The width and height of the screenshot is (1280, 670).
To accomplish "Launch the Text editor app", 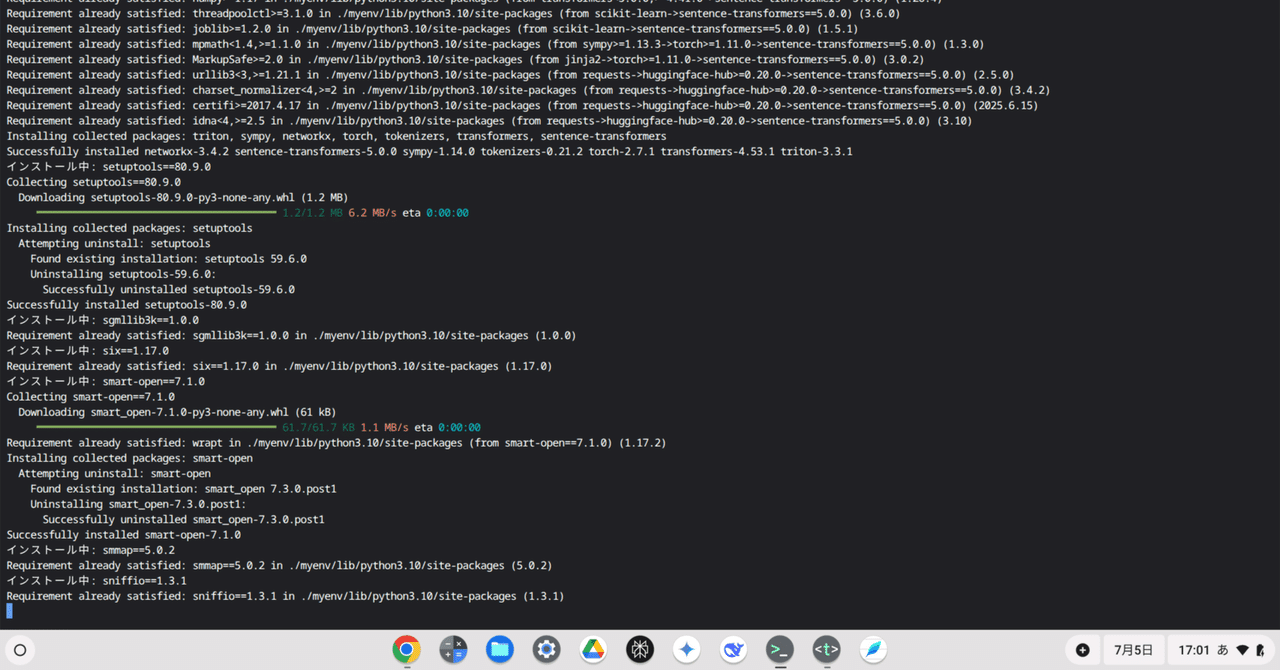I will [826, 649].
